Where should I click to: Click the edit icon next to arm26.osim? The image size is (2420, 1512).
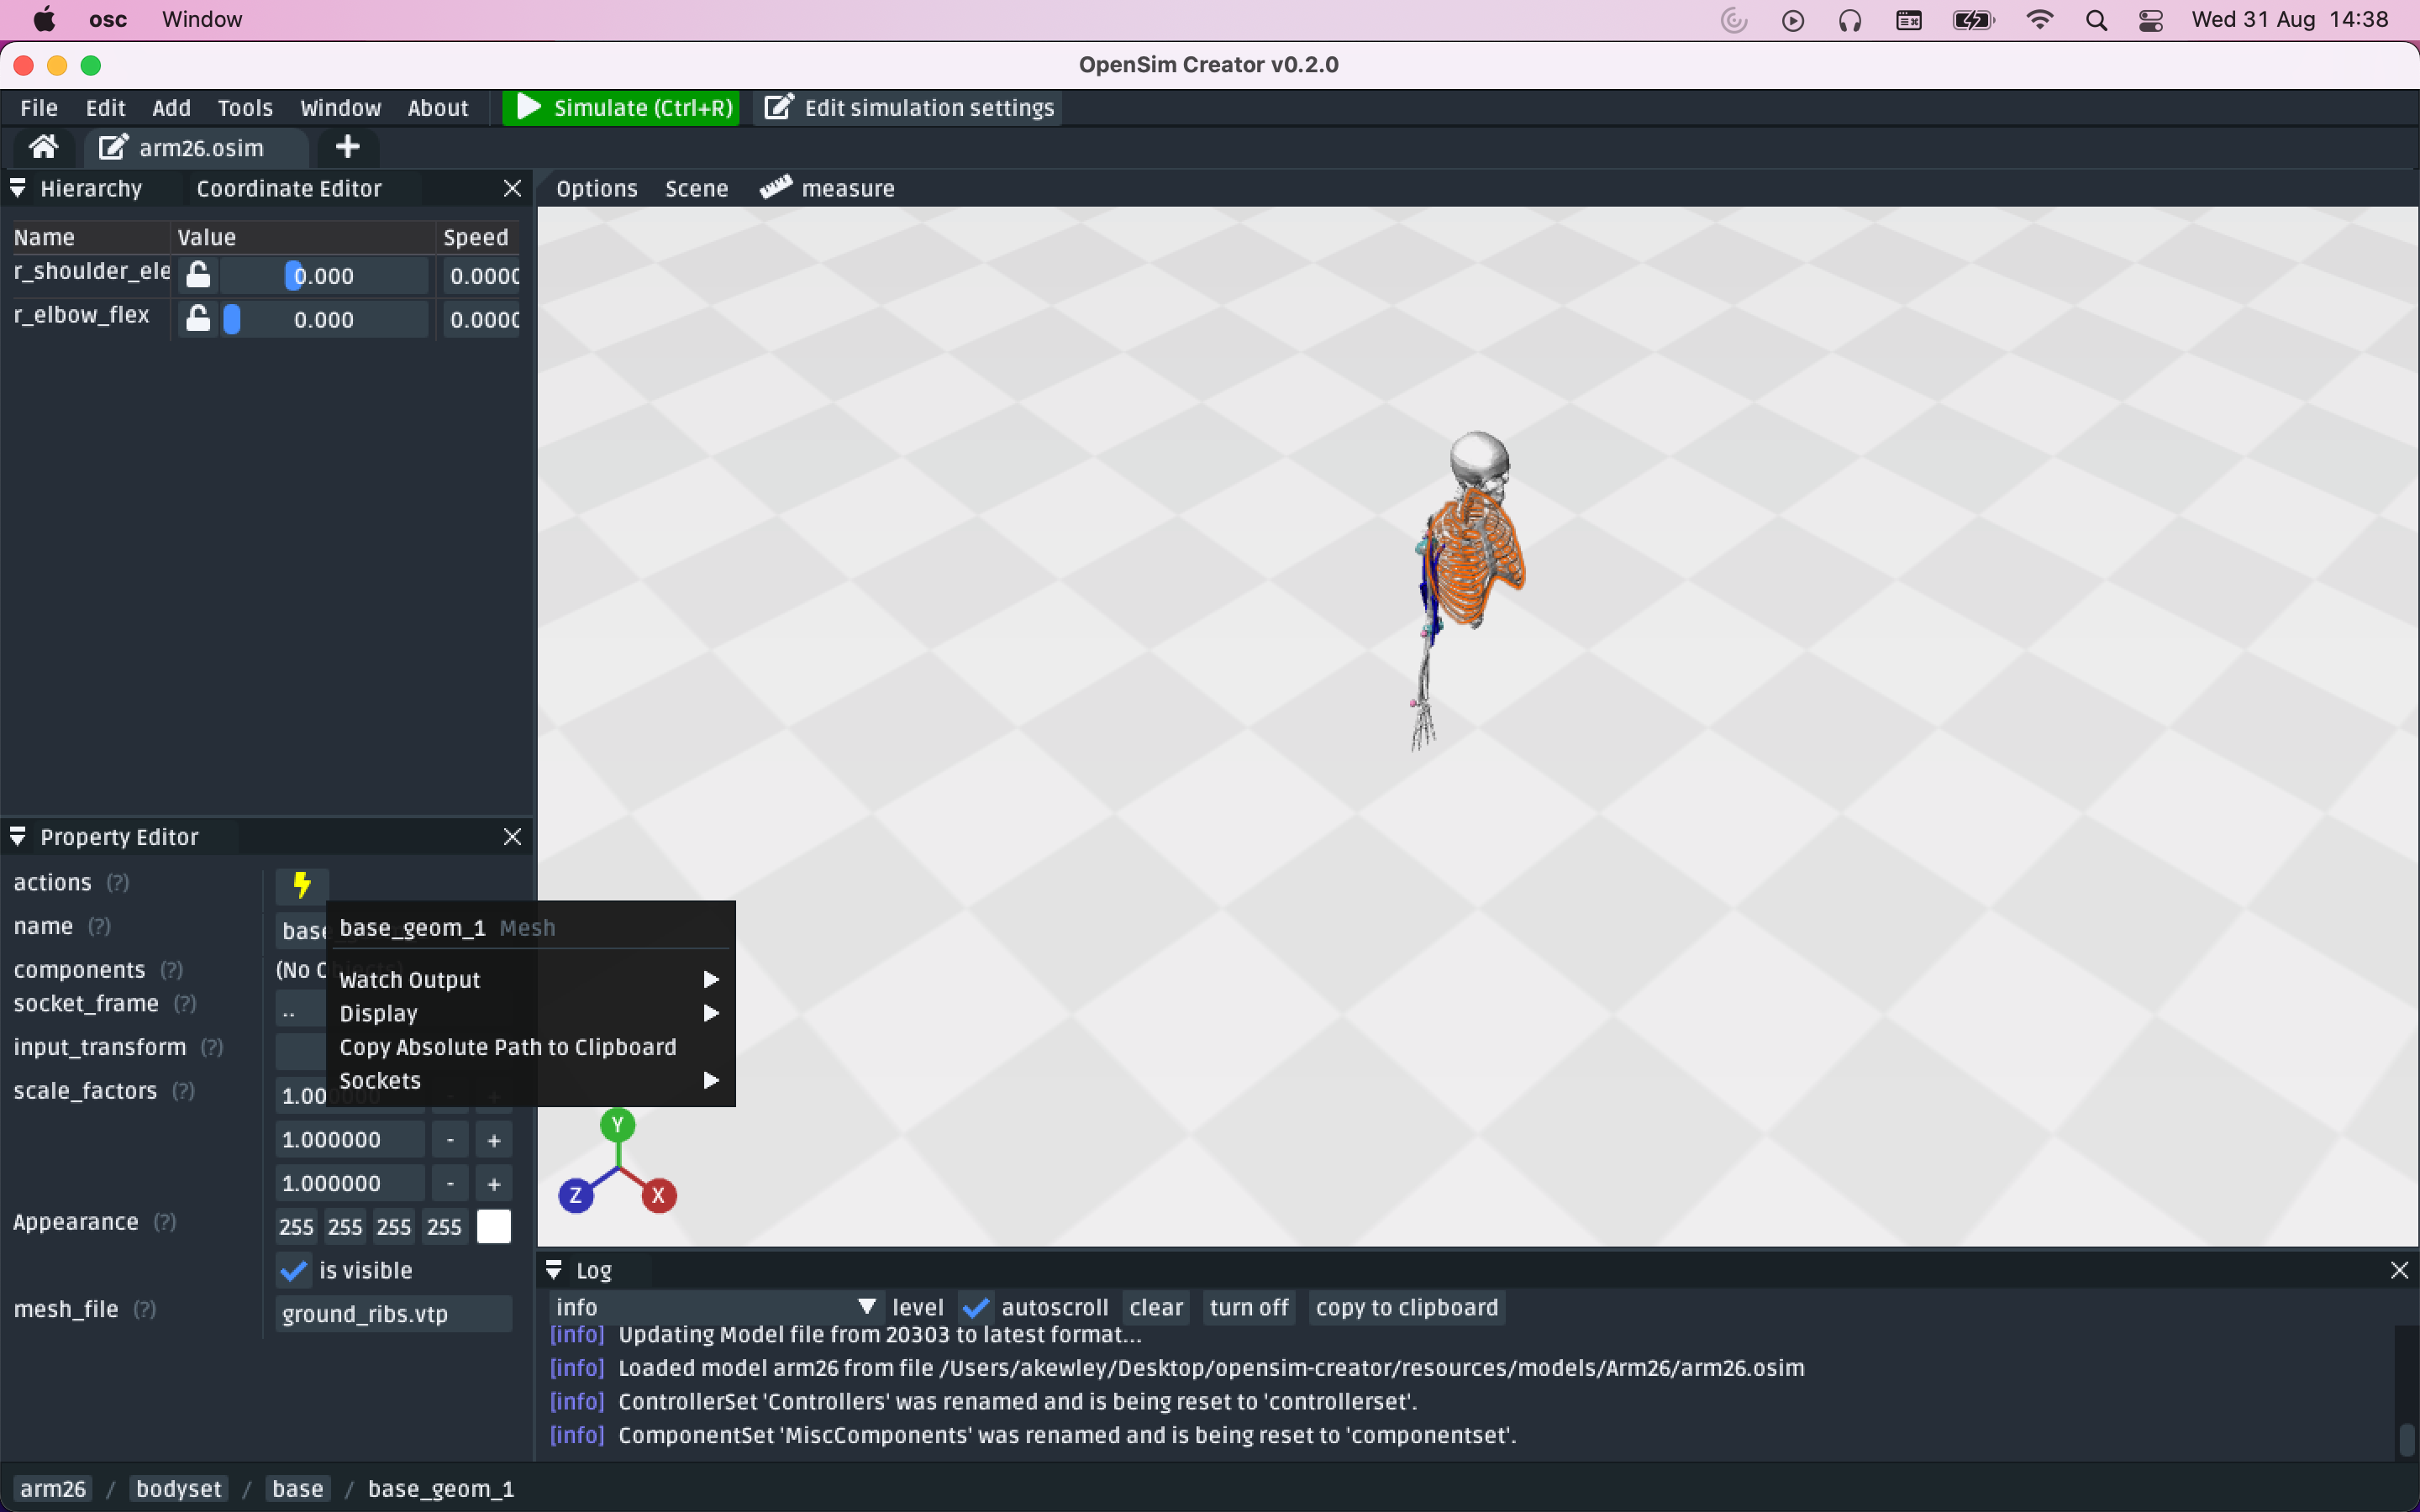pyautogui.click(x=111, y=147)
